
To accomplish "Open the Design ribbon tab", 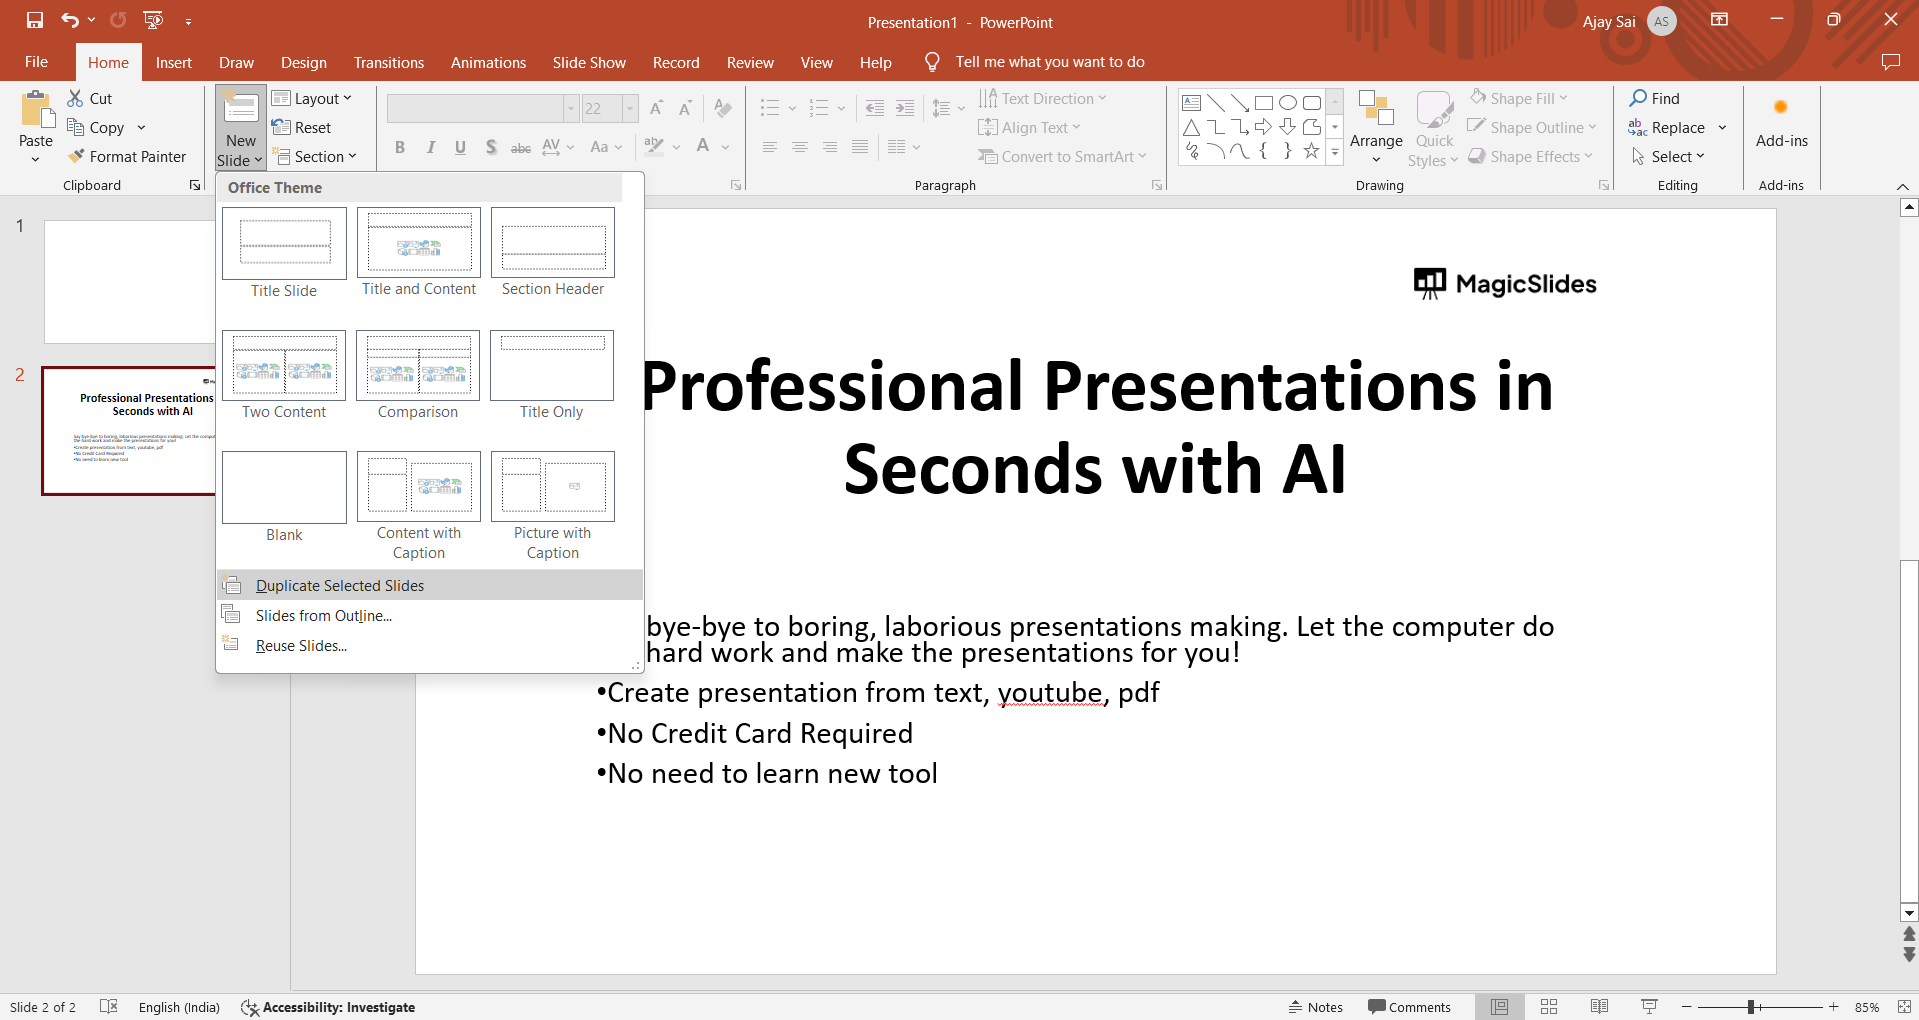I will pos(303,62).
